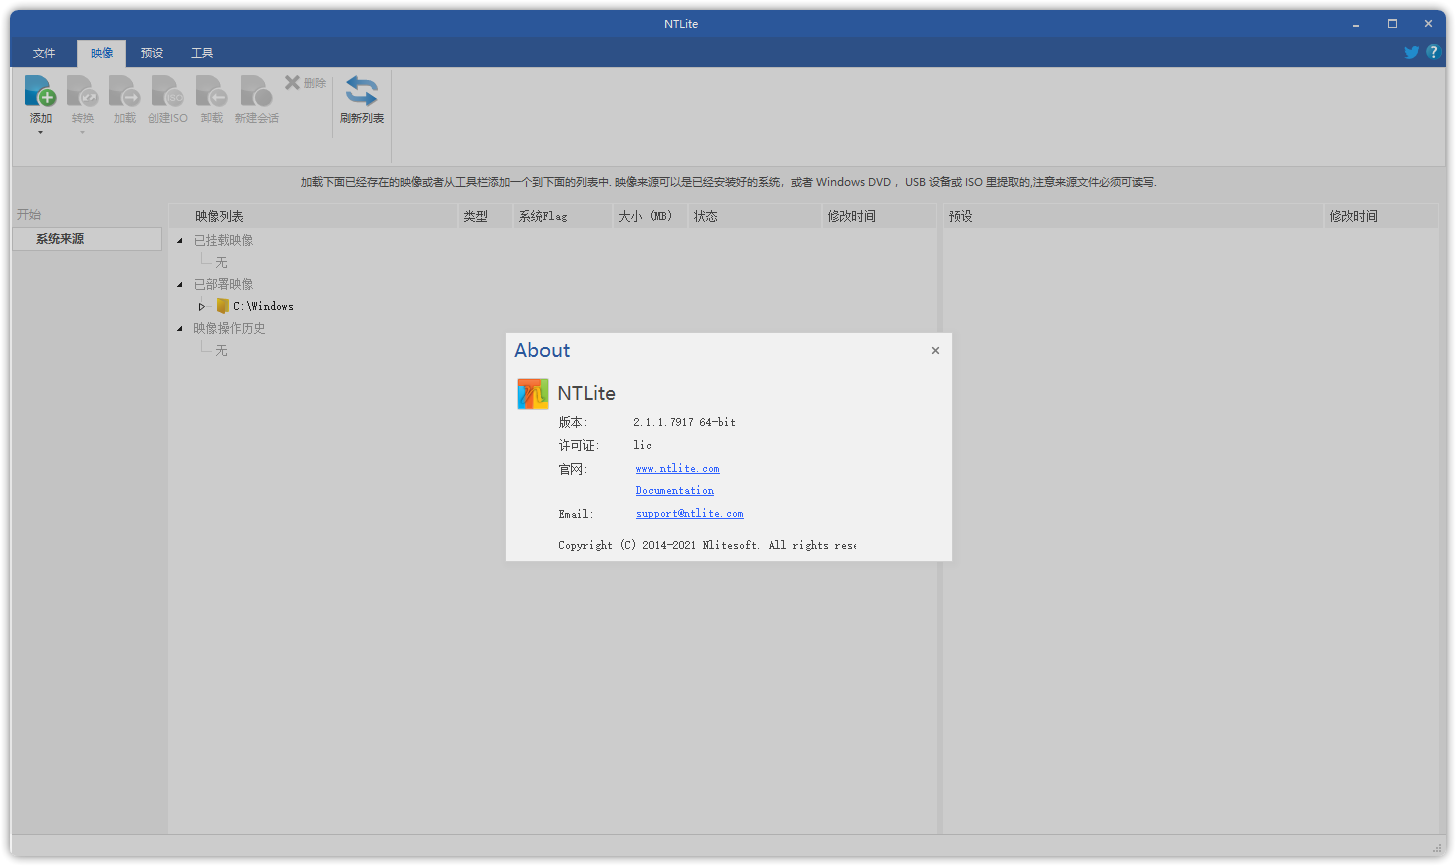Viewport: 1456px width, 866px height.
Task: Click the 修改时间 header in image list
Action: point(879,216)
